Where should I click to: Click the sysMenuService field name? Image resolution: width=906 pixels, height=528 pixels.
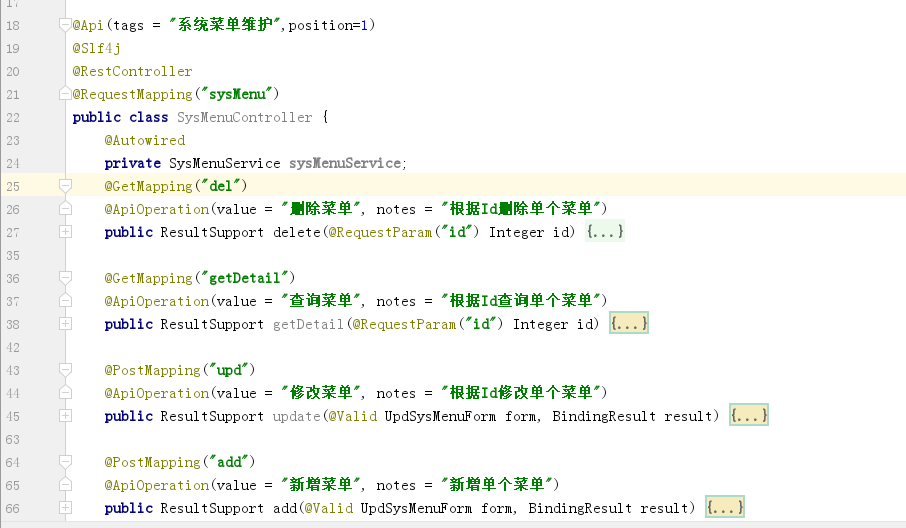tap(345, 163)
